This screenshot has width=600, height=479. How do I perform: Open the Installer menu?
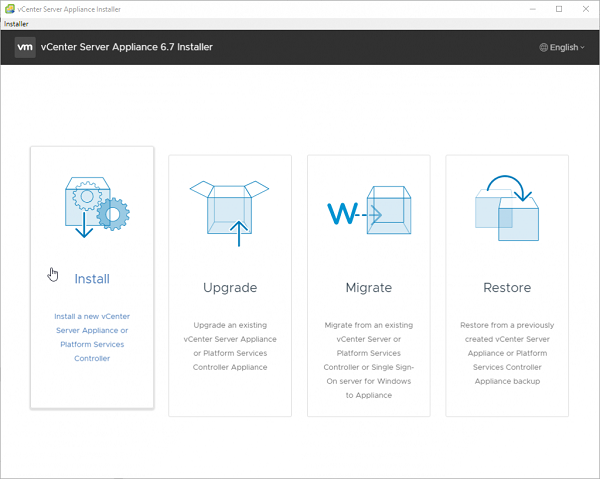pos(16,24)
